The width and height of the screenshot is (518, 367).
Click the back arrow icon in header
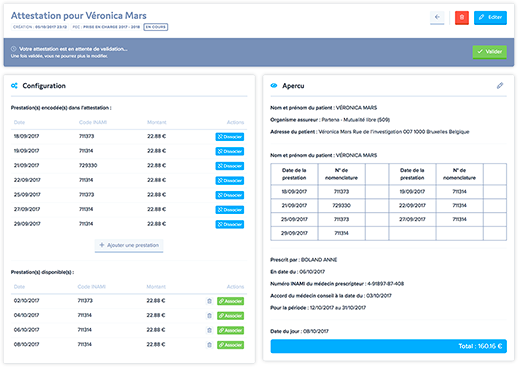[x=437, y=17]
